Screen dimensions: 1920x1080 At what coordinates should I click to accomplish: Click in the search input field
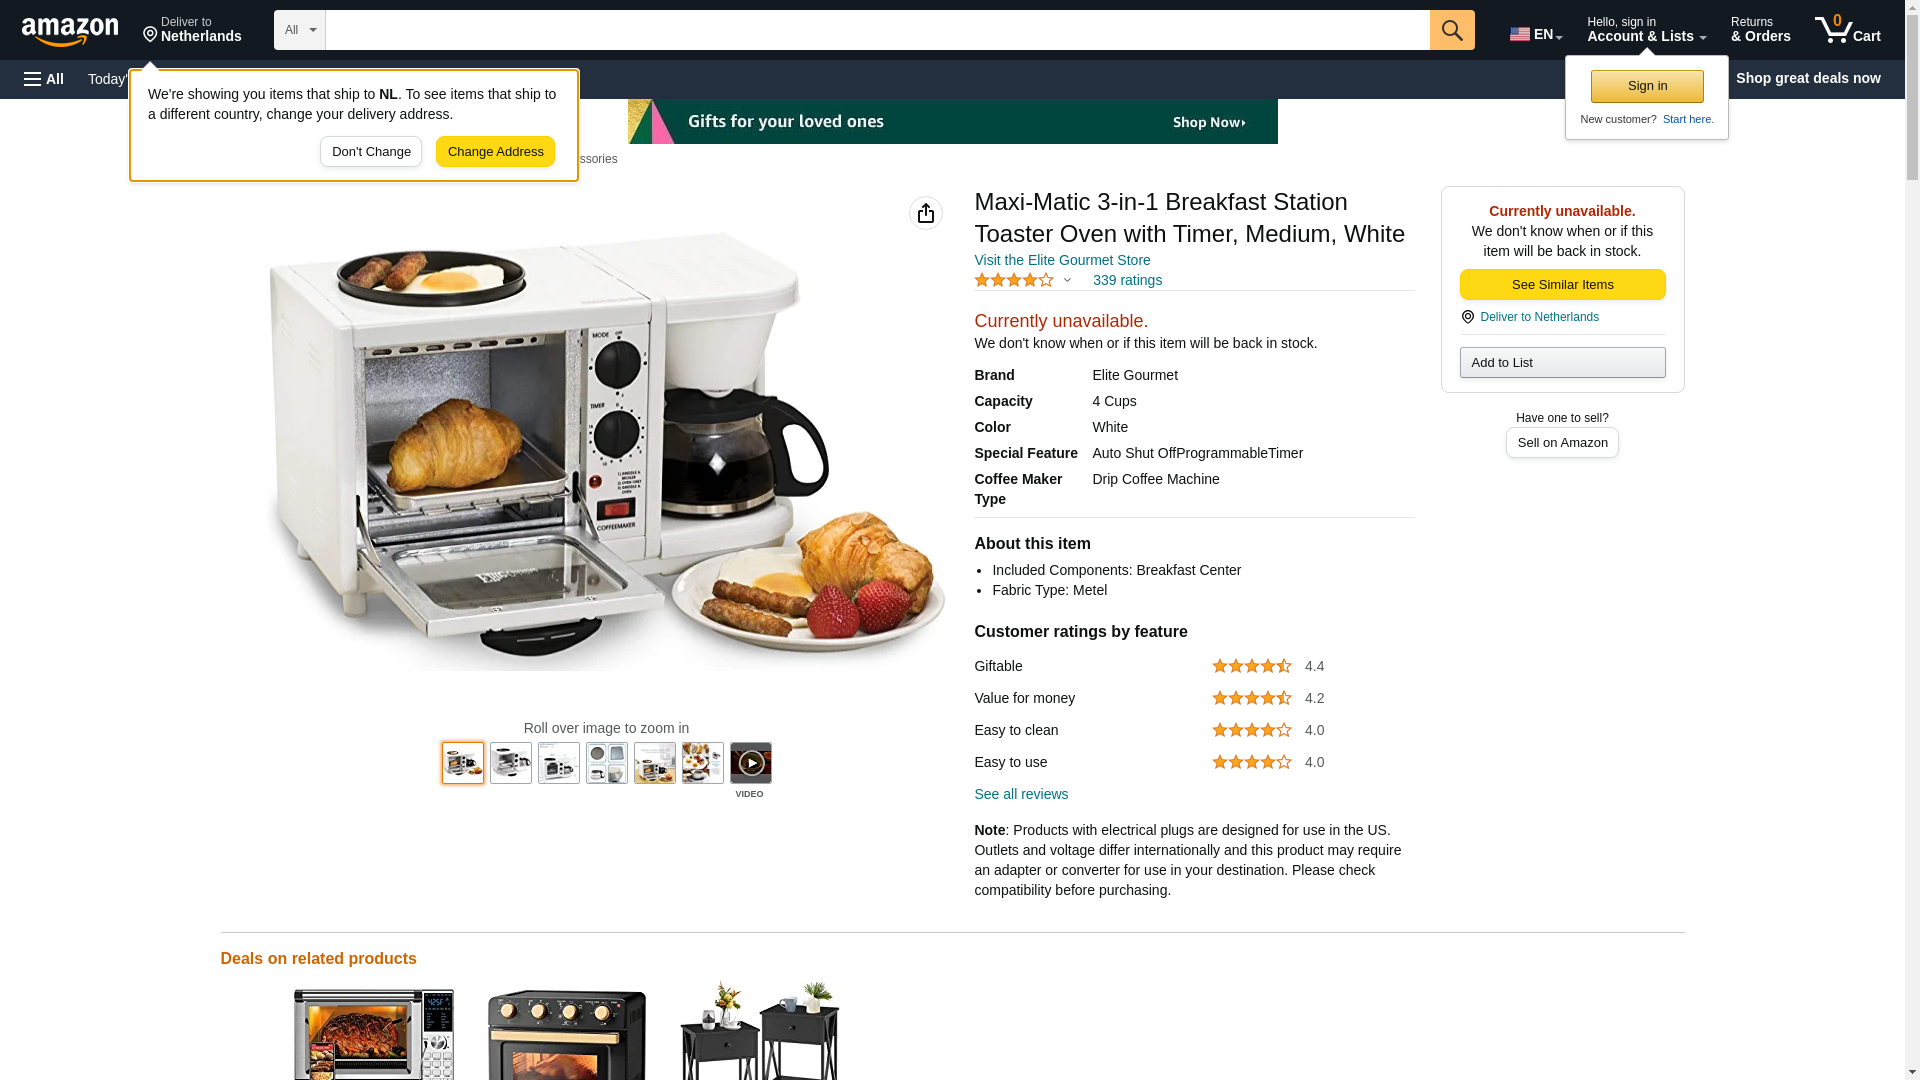coord(877,30)
